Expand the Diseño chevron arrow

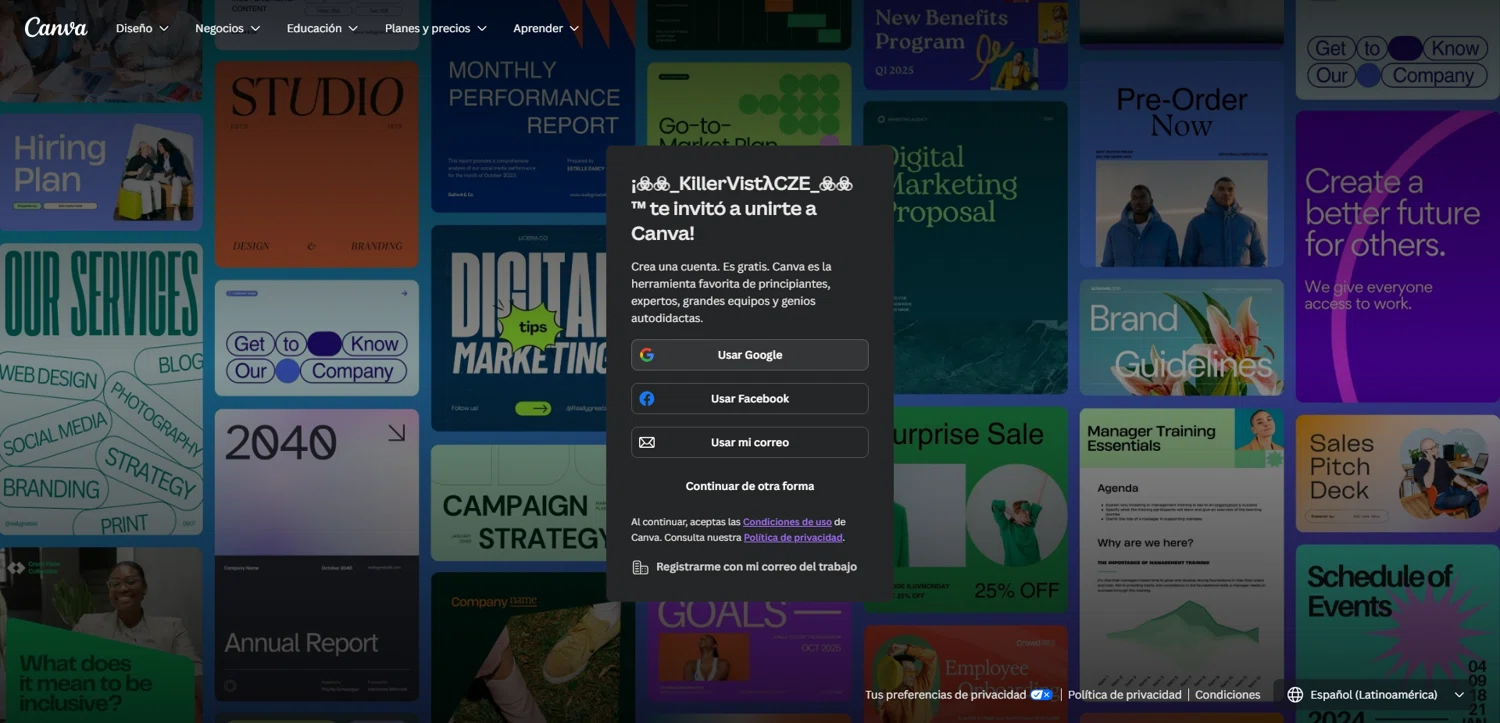[164, 29]
